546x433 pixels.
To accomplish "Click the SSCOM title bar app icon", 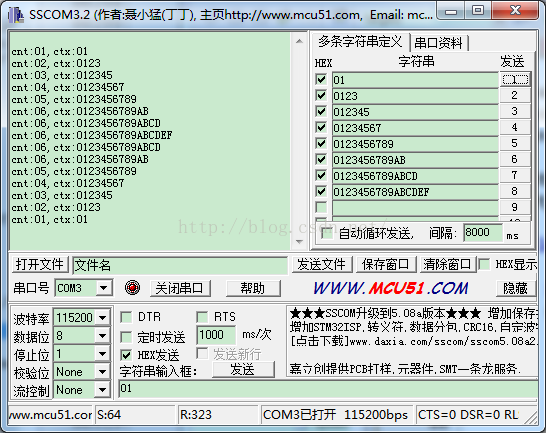I will (16, 15).
